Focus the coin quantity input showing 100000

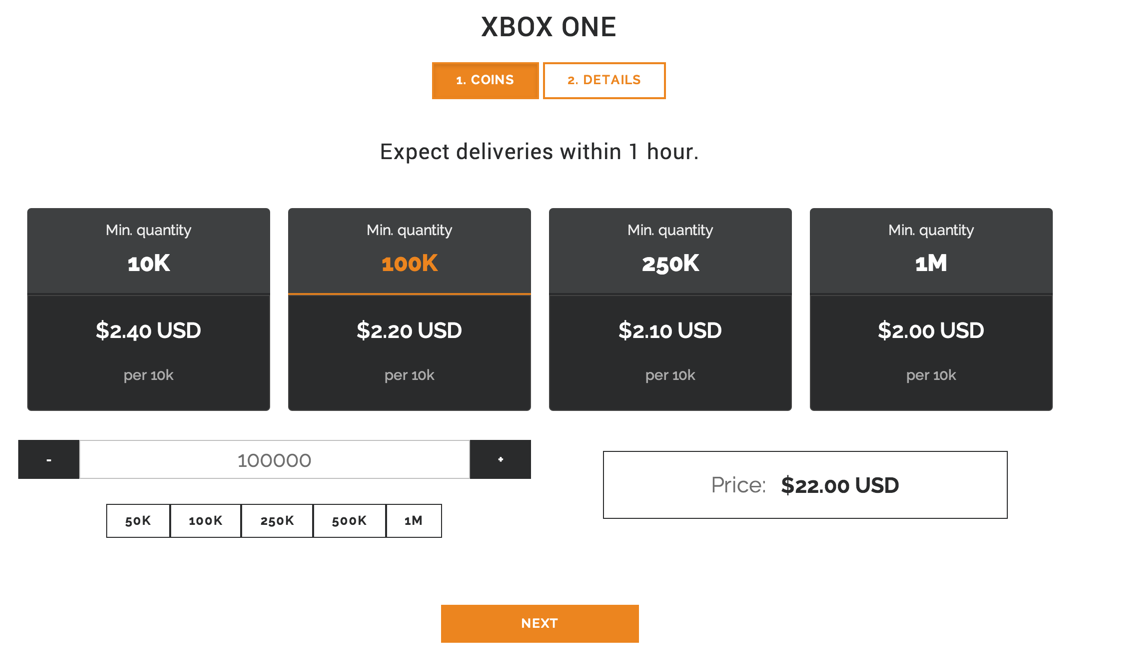[x=274, y=460]
